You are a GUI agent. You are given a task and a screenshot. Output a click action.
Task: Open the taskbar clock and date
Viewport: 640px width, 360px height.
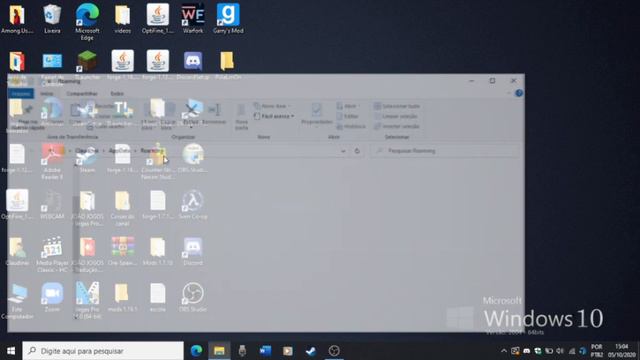(x=622, y=351)
